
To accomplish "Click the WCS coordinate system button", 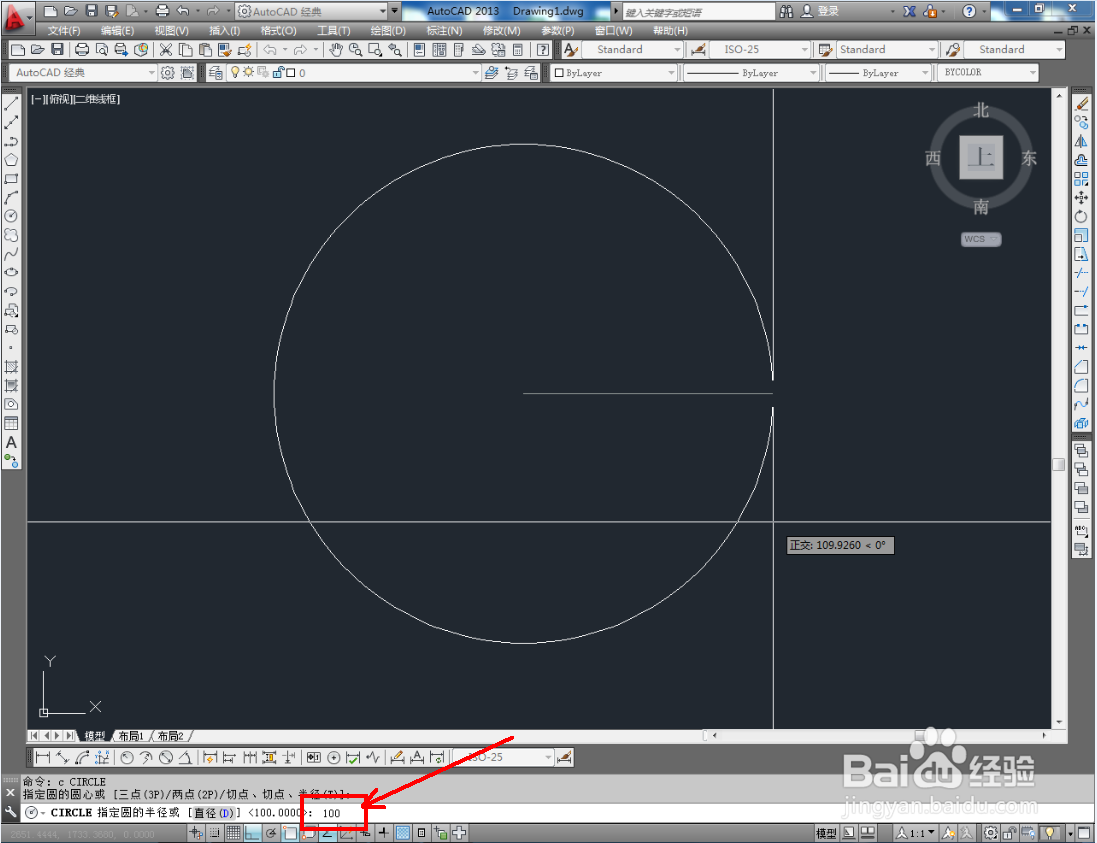I will point(980,239).
